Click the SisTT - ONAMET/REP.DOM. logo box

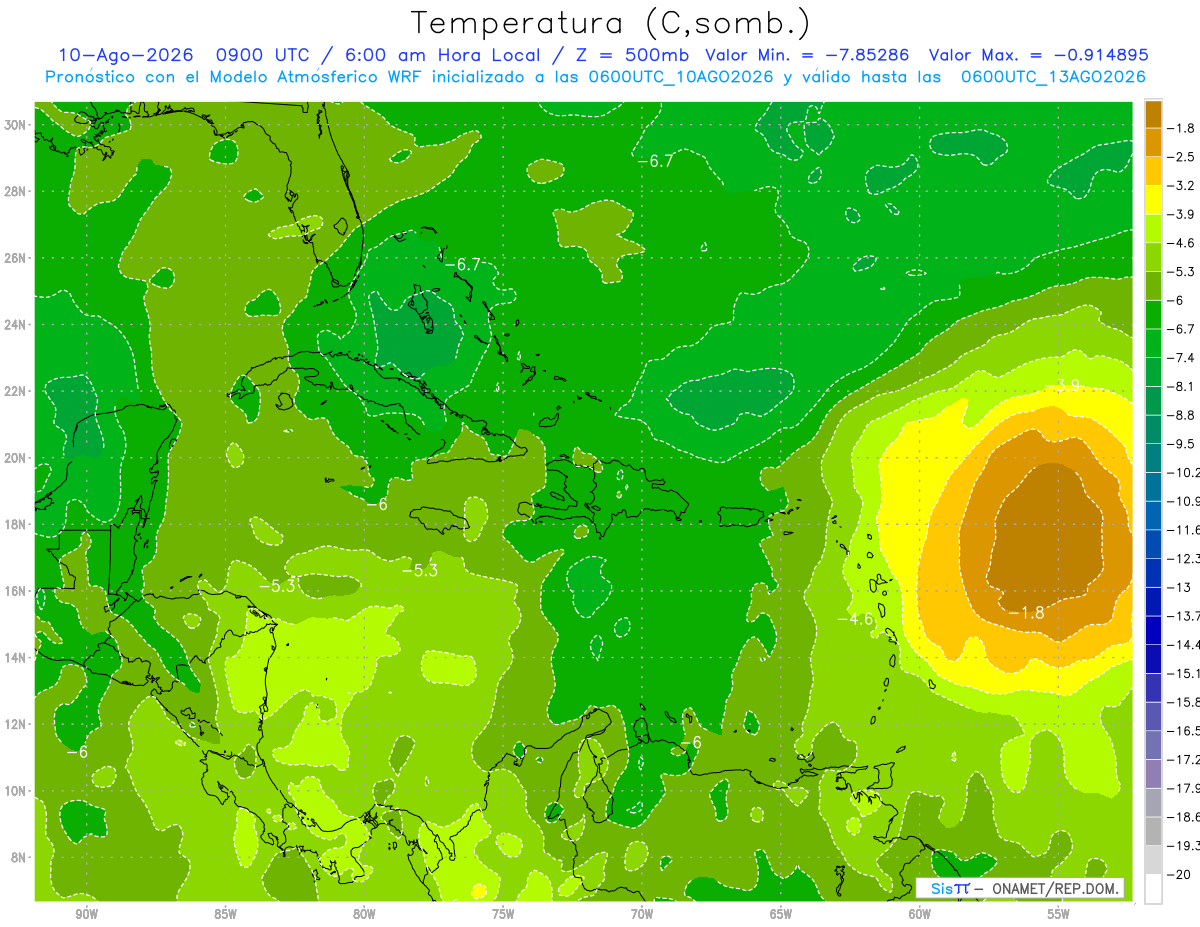click(x=1020, y=888)
